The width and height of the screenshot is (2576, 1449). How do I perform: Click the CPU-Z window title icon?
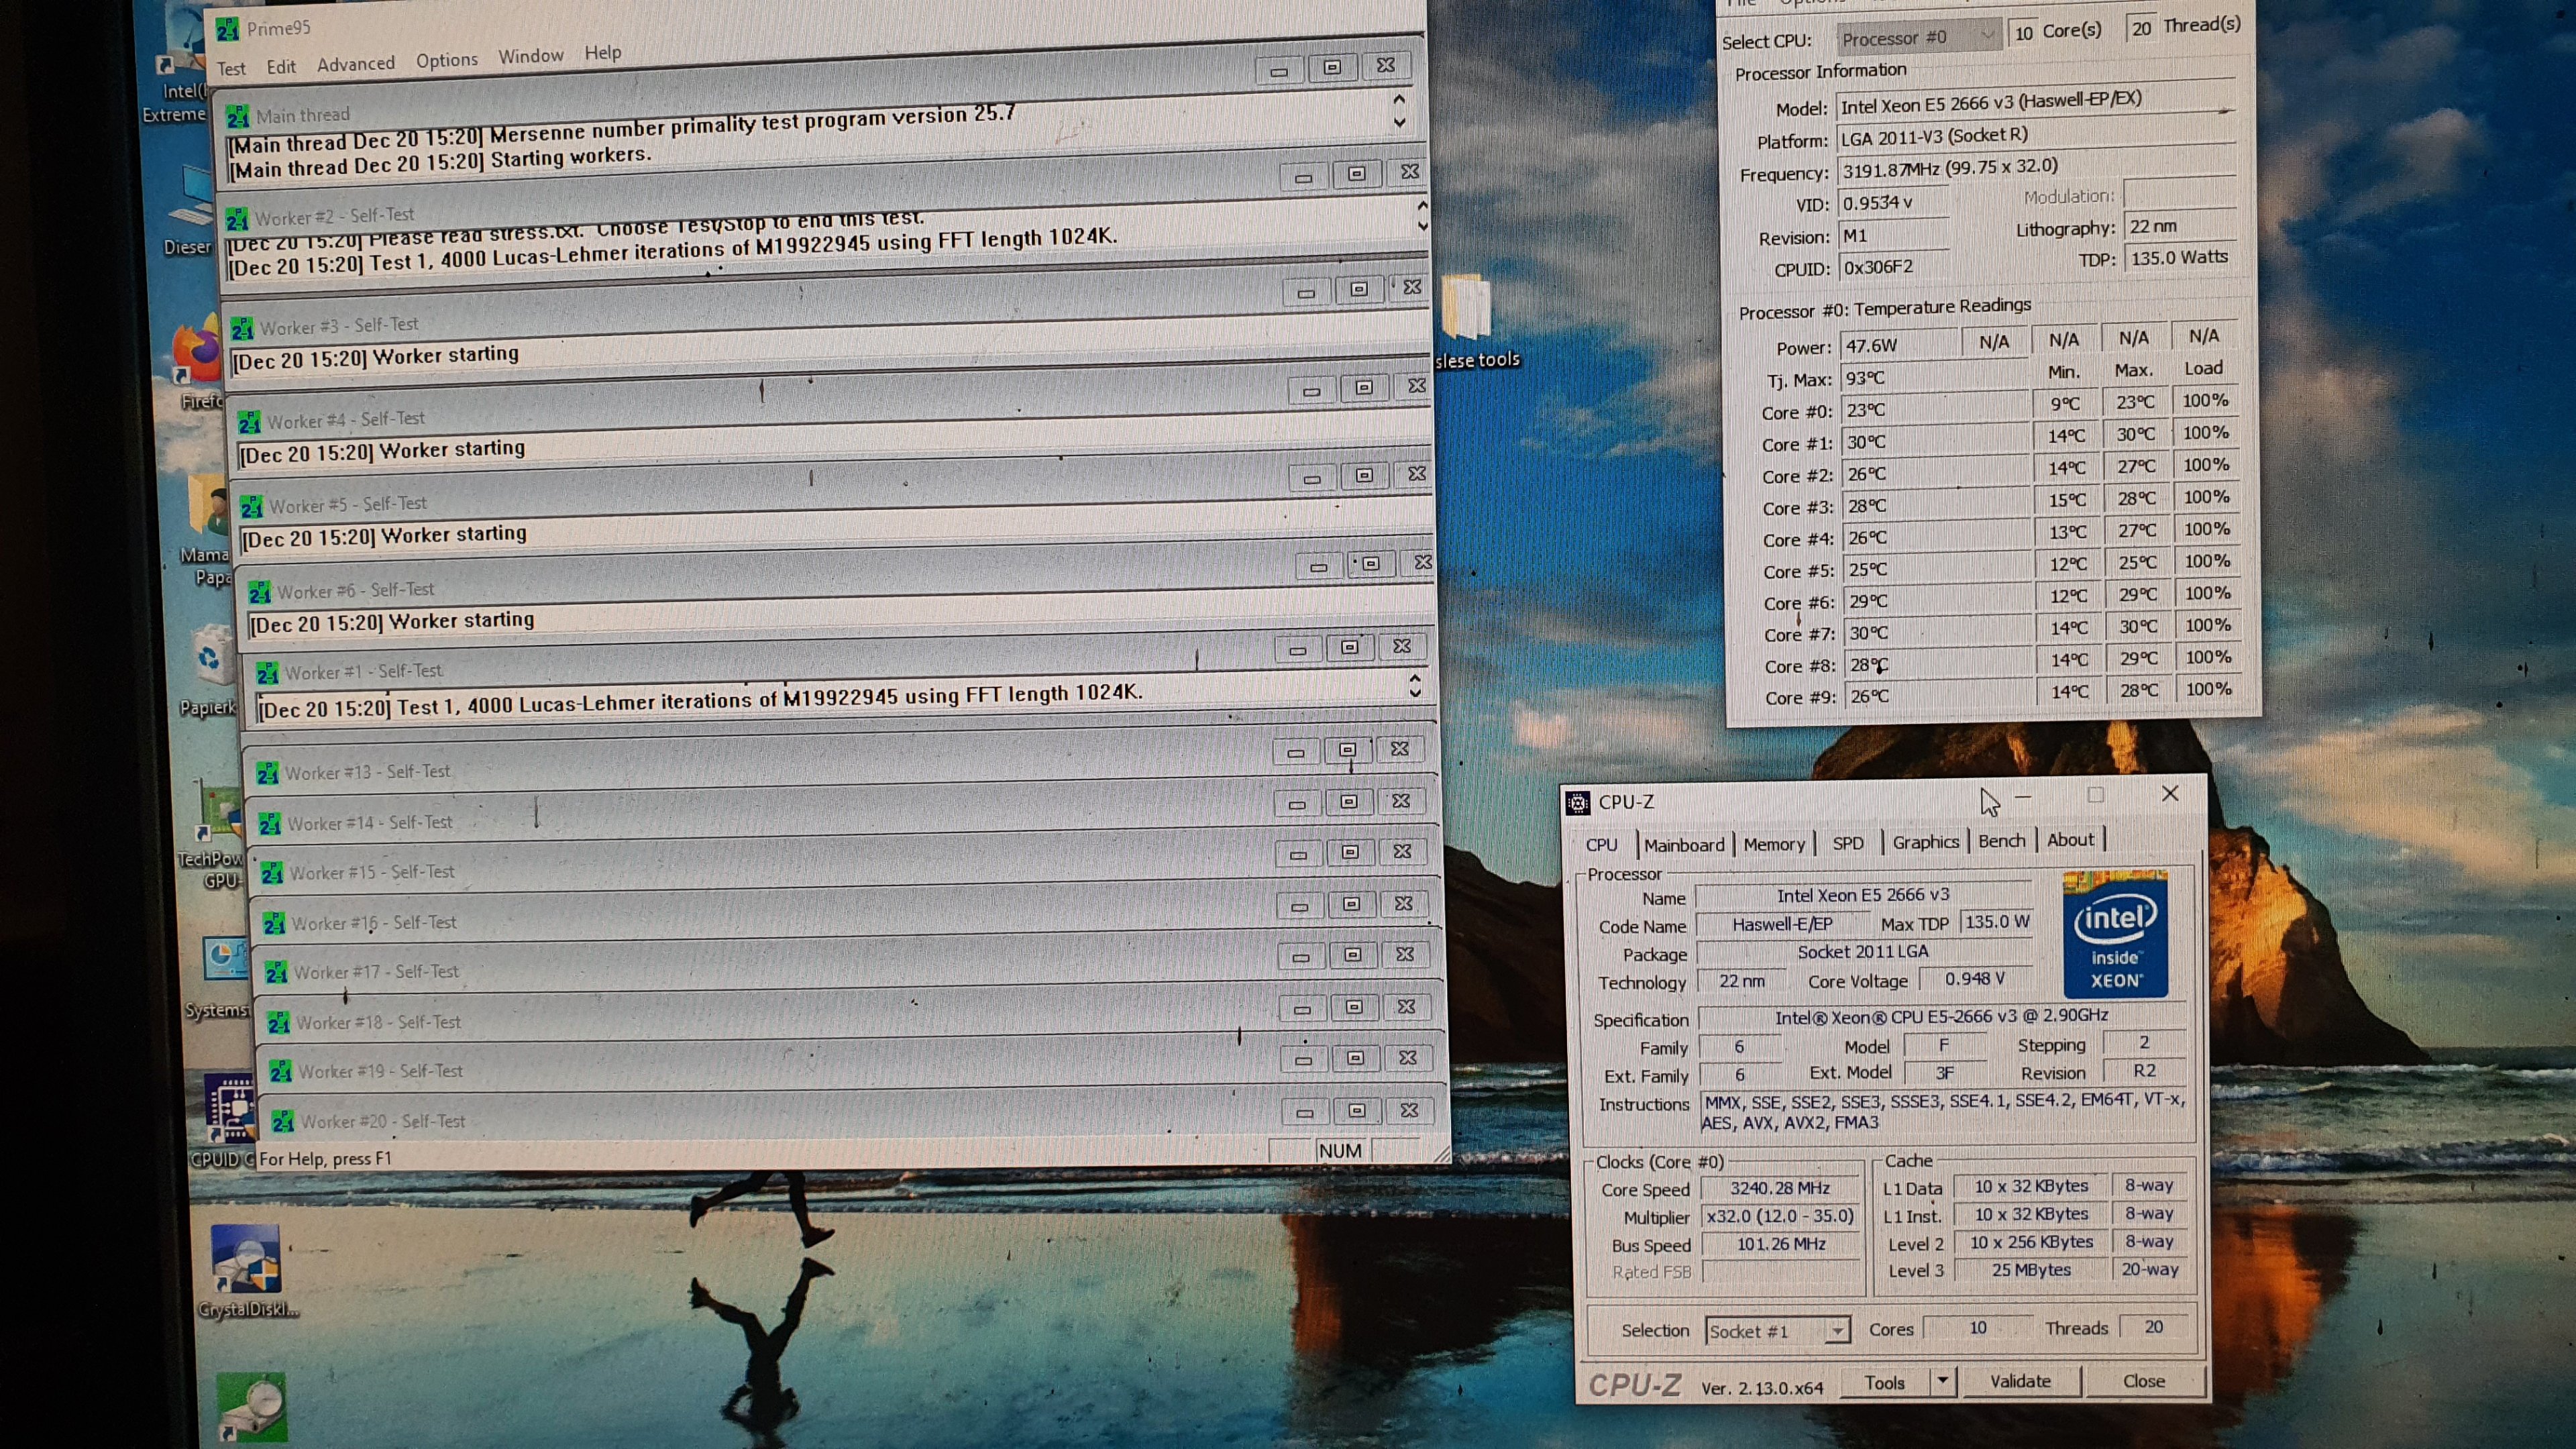coord(1578,802)
